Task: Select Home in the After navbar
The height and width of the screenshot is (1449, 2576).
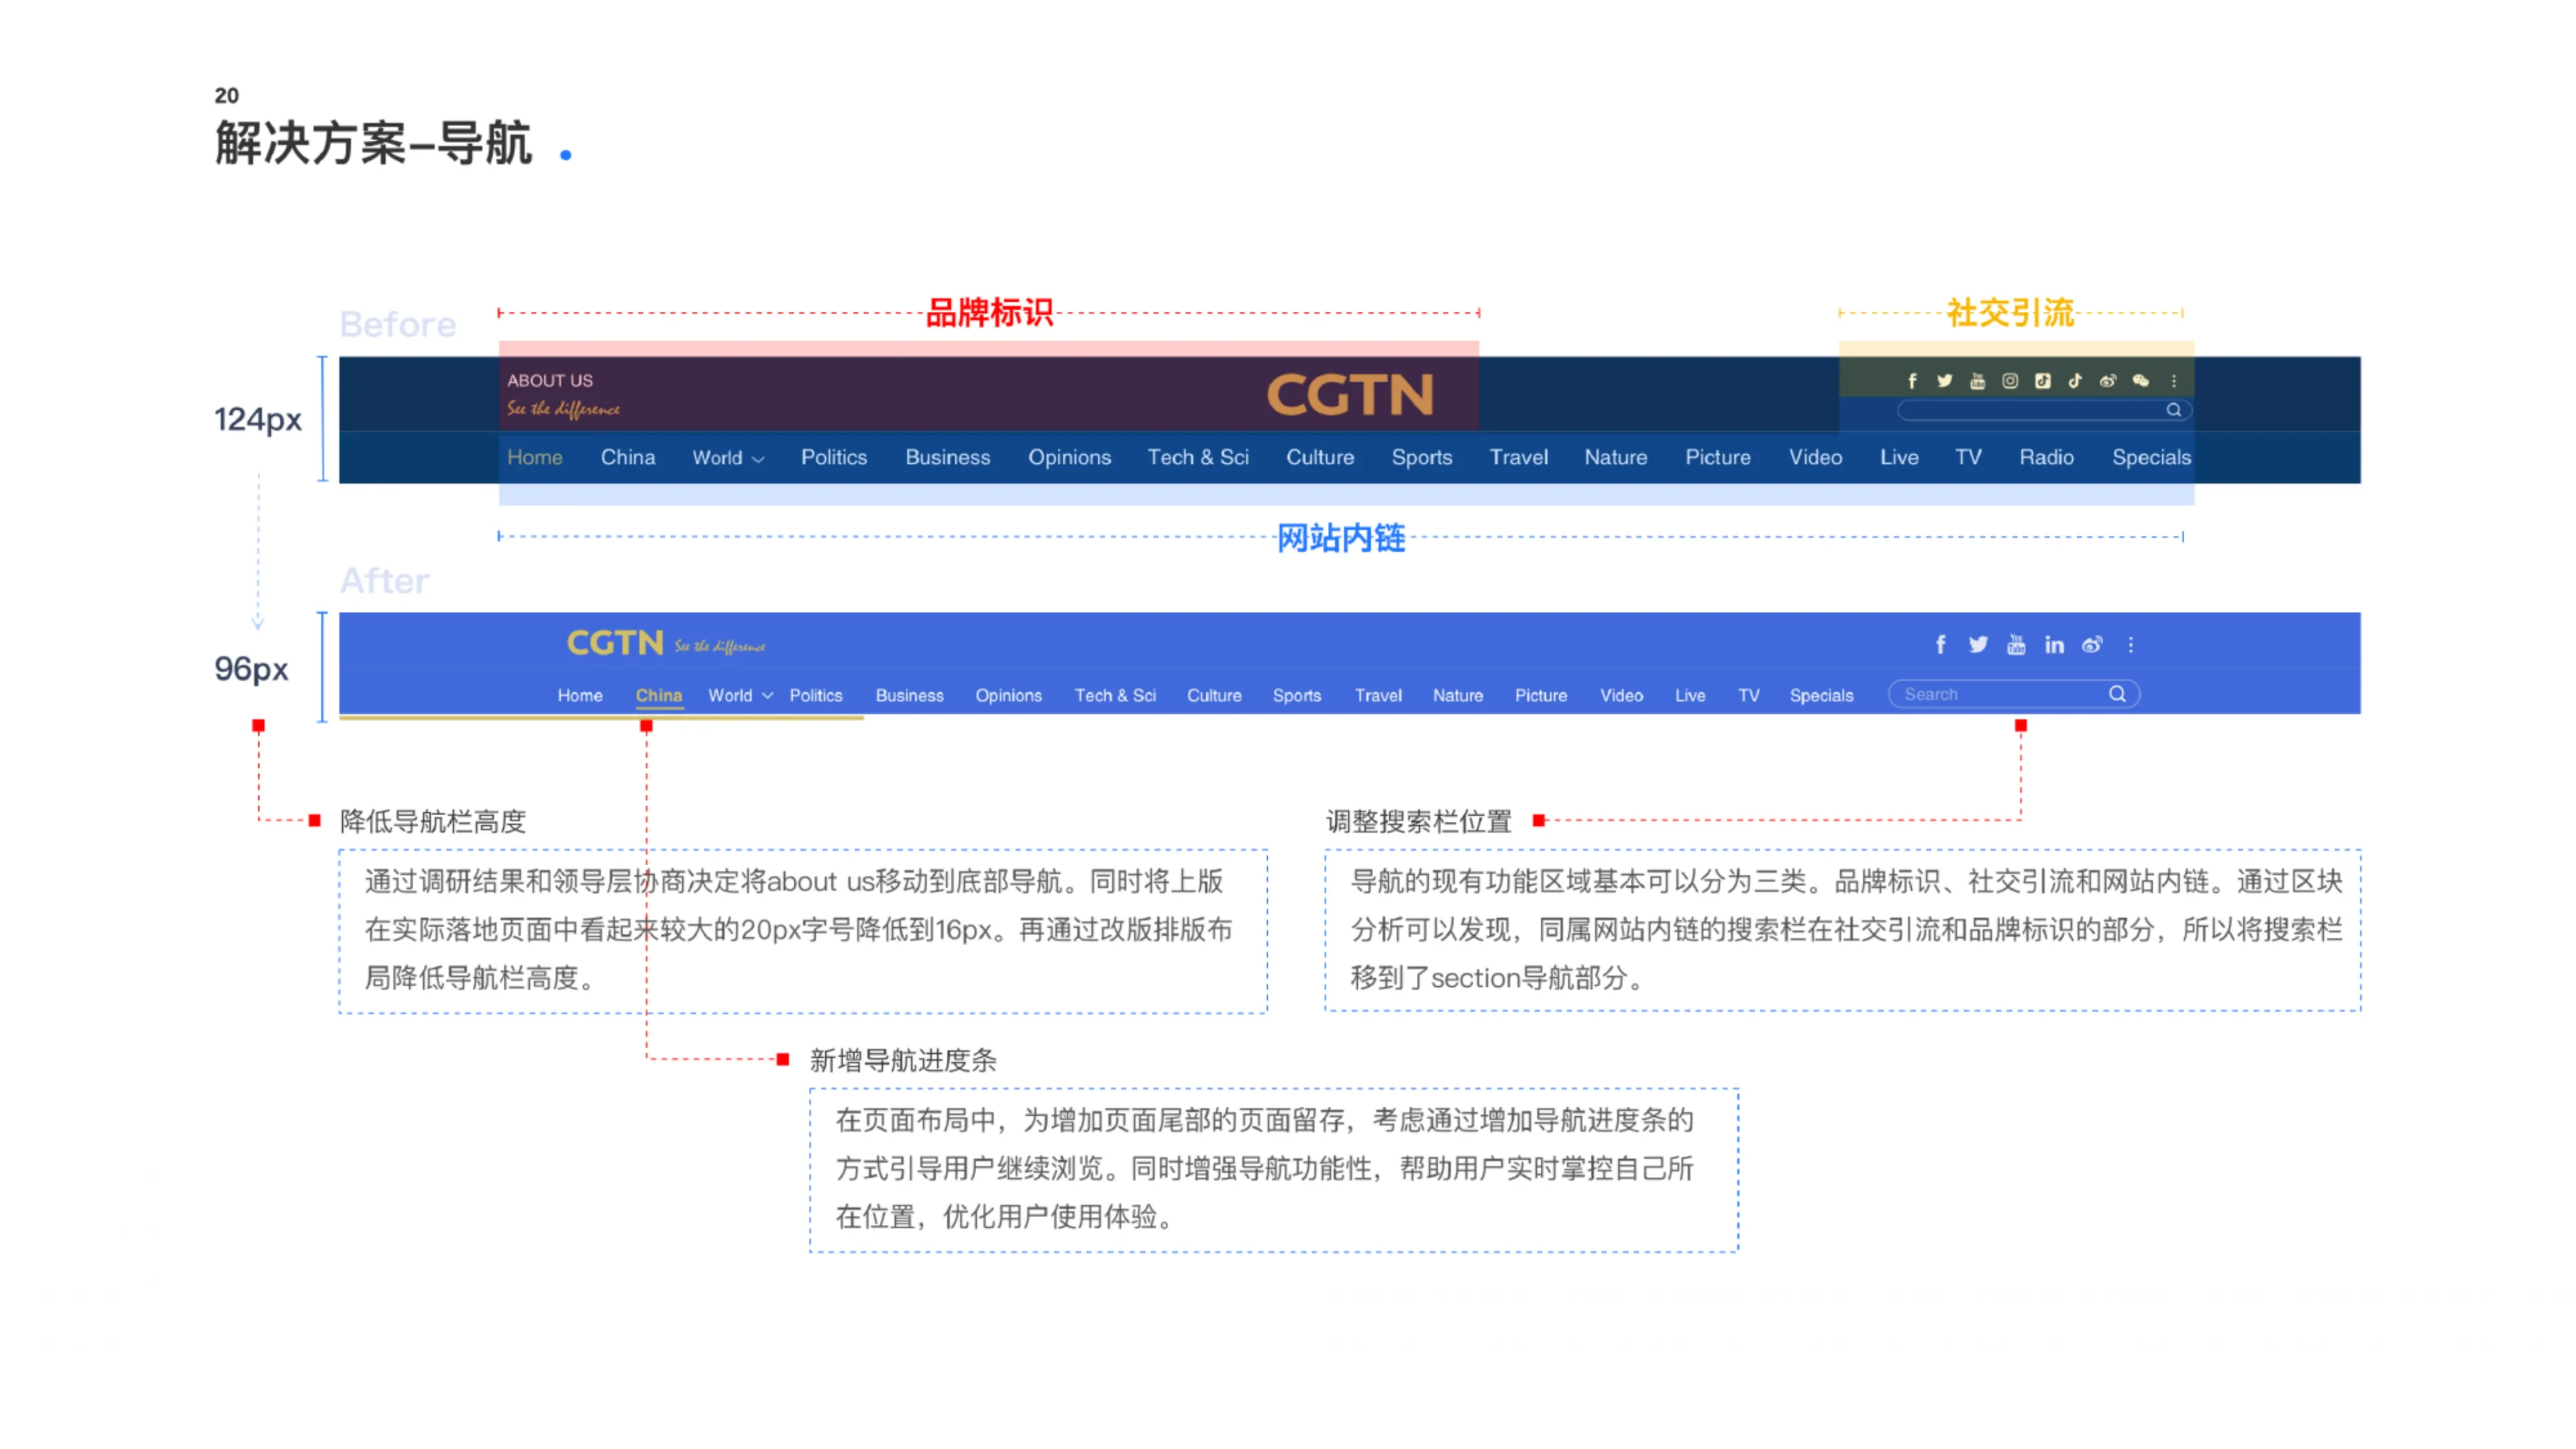Action: coord(580,695)
